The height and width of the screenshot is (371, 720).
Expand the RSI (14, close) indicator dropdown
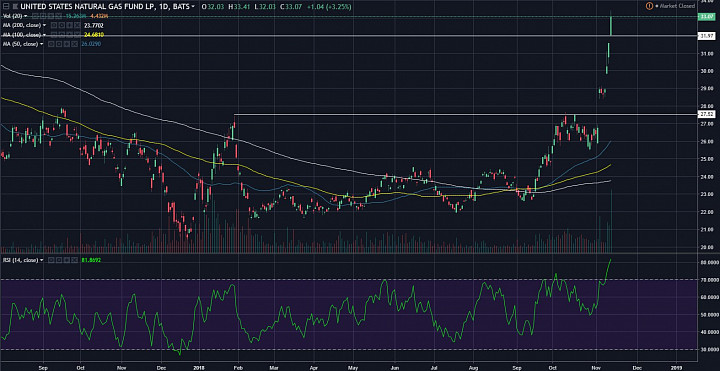click(42, 260)
